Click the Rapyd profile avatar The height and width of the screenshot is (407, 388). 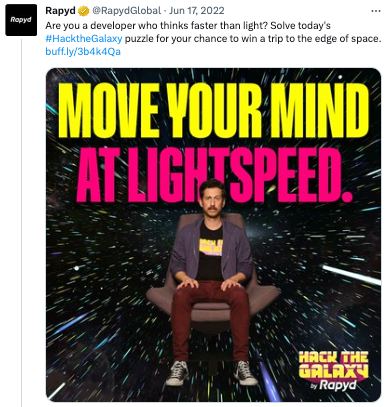[21, 20]
